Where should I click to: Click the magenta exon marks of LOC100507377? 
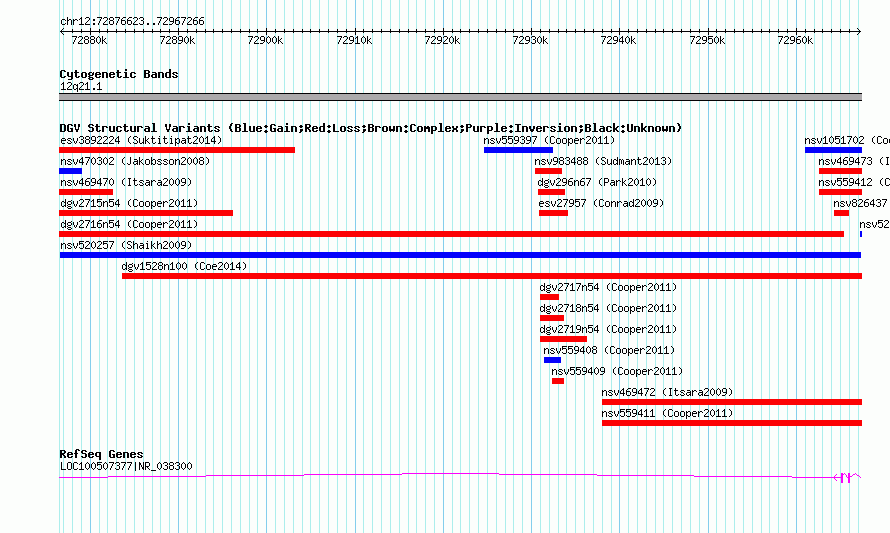[x=846, y=478]
